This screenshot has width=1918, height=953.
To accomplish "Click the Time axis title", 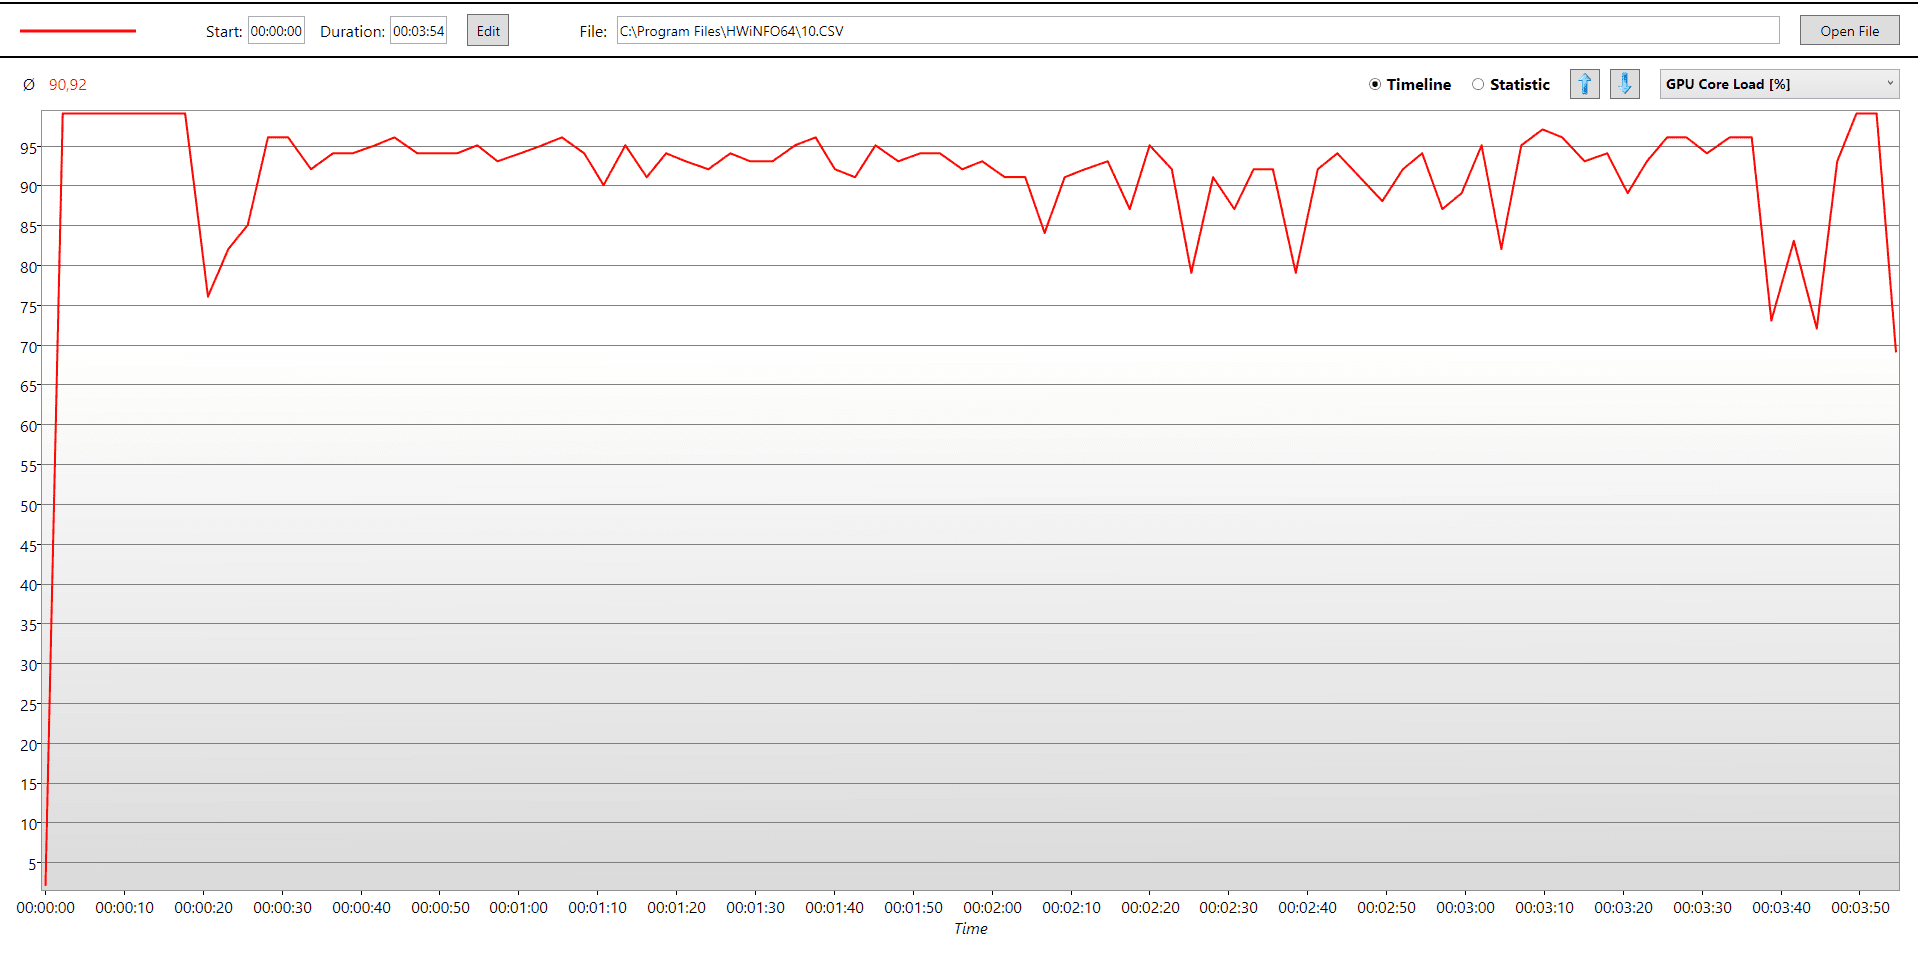I will coord(970,929).
